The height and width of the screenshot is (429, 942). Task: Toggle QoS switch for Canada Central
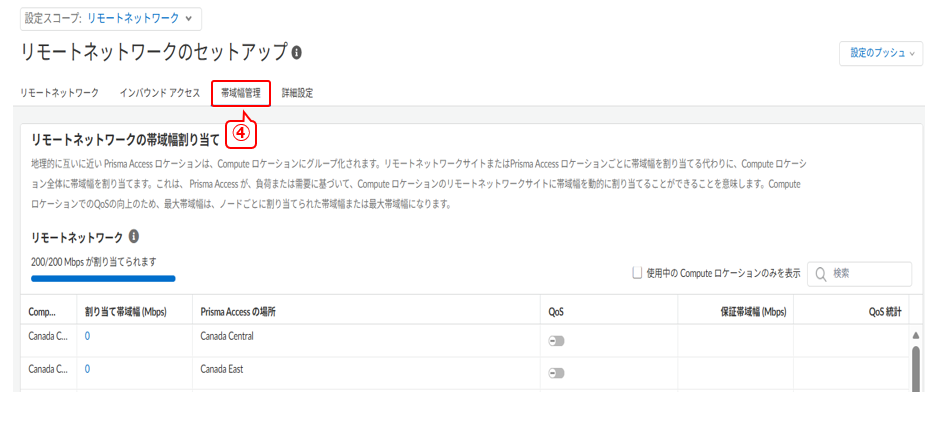click(x=556, y=341)
